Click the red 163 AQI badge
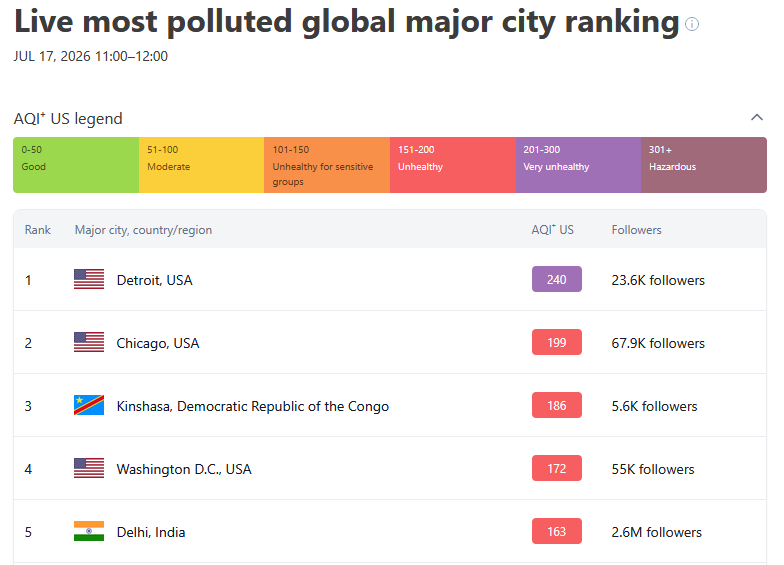 pyautogui.click(x=556, y=531)
